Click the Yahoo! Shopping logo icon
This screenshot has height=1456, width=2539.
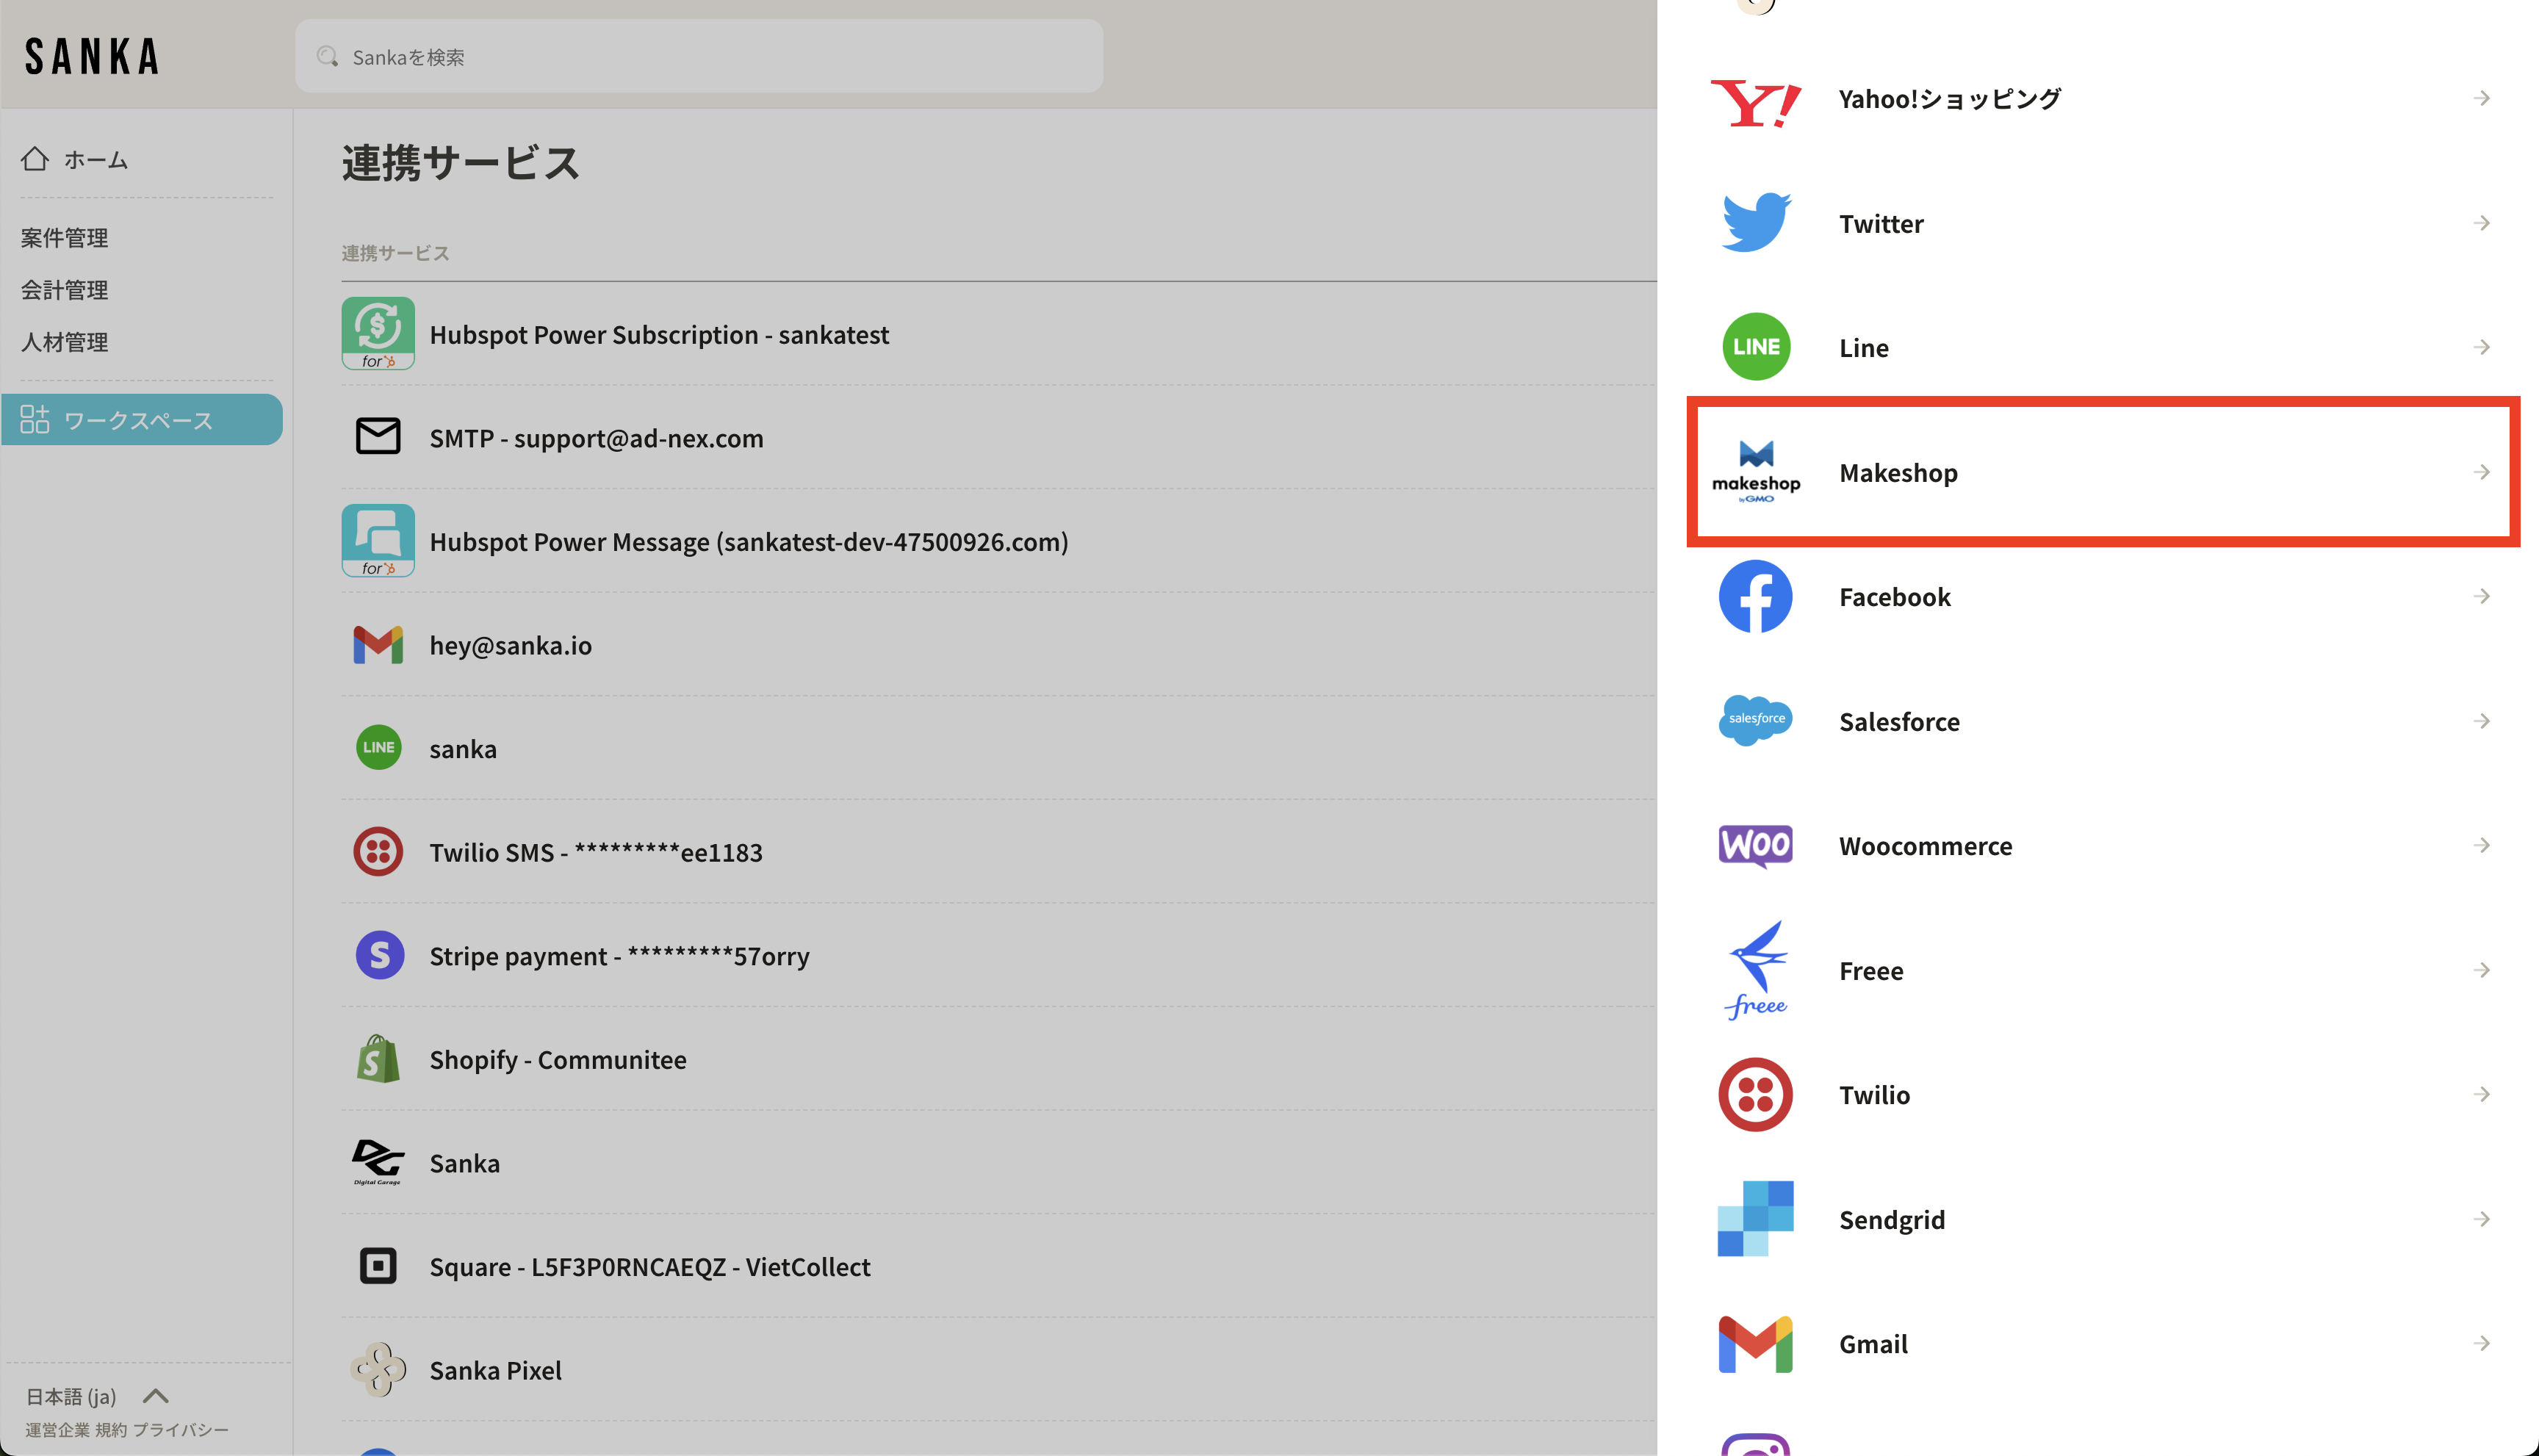1755,101
